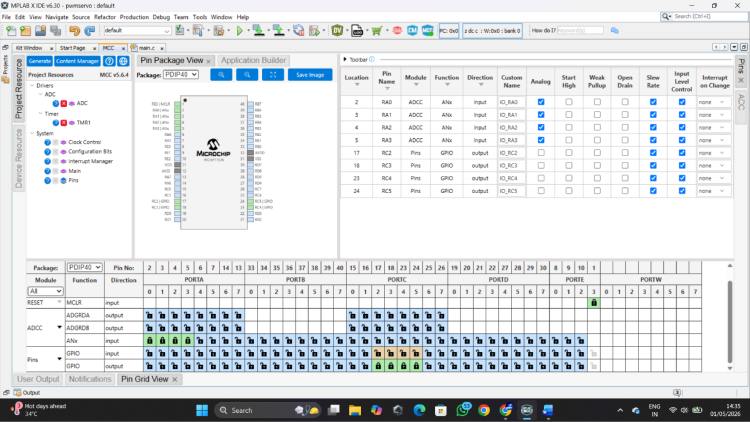Toggle Input Level Control for RC3 row

pyautogui.click(x=682, y=166)
